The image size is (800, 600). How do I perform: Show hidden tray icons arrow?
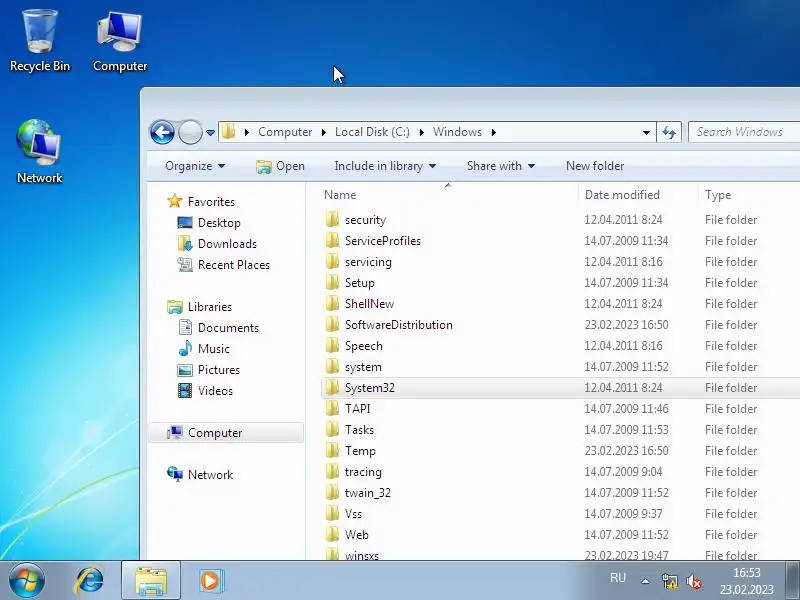point(645,581)
